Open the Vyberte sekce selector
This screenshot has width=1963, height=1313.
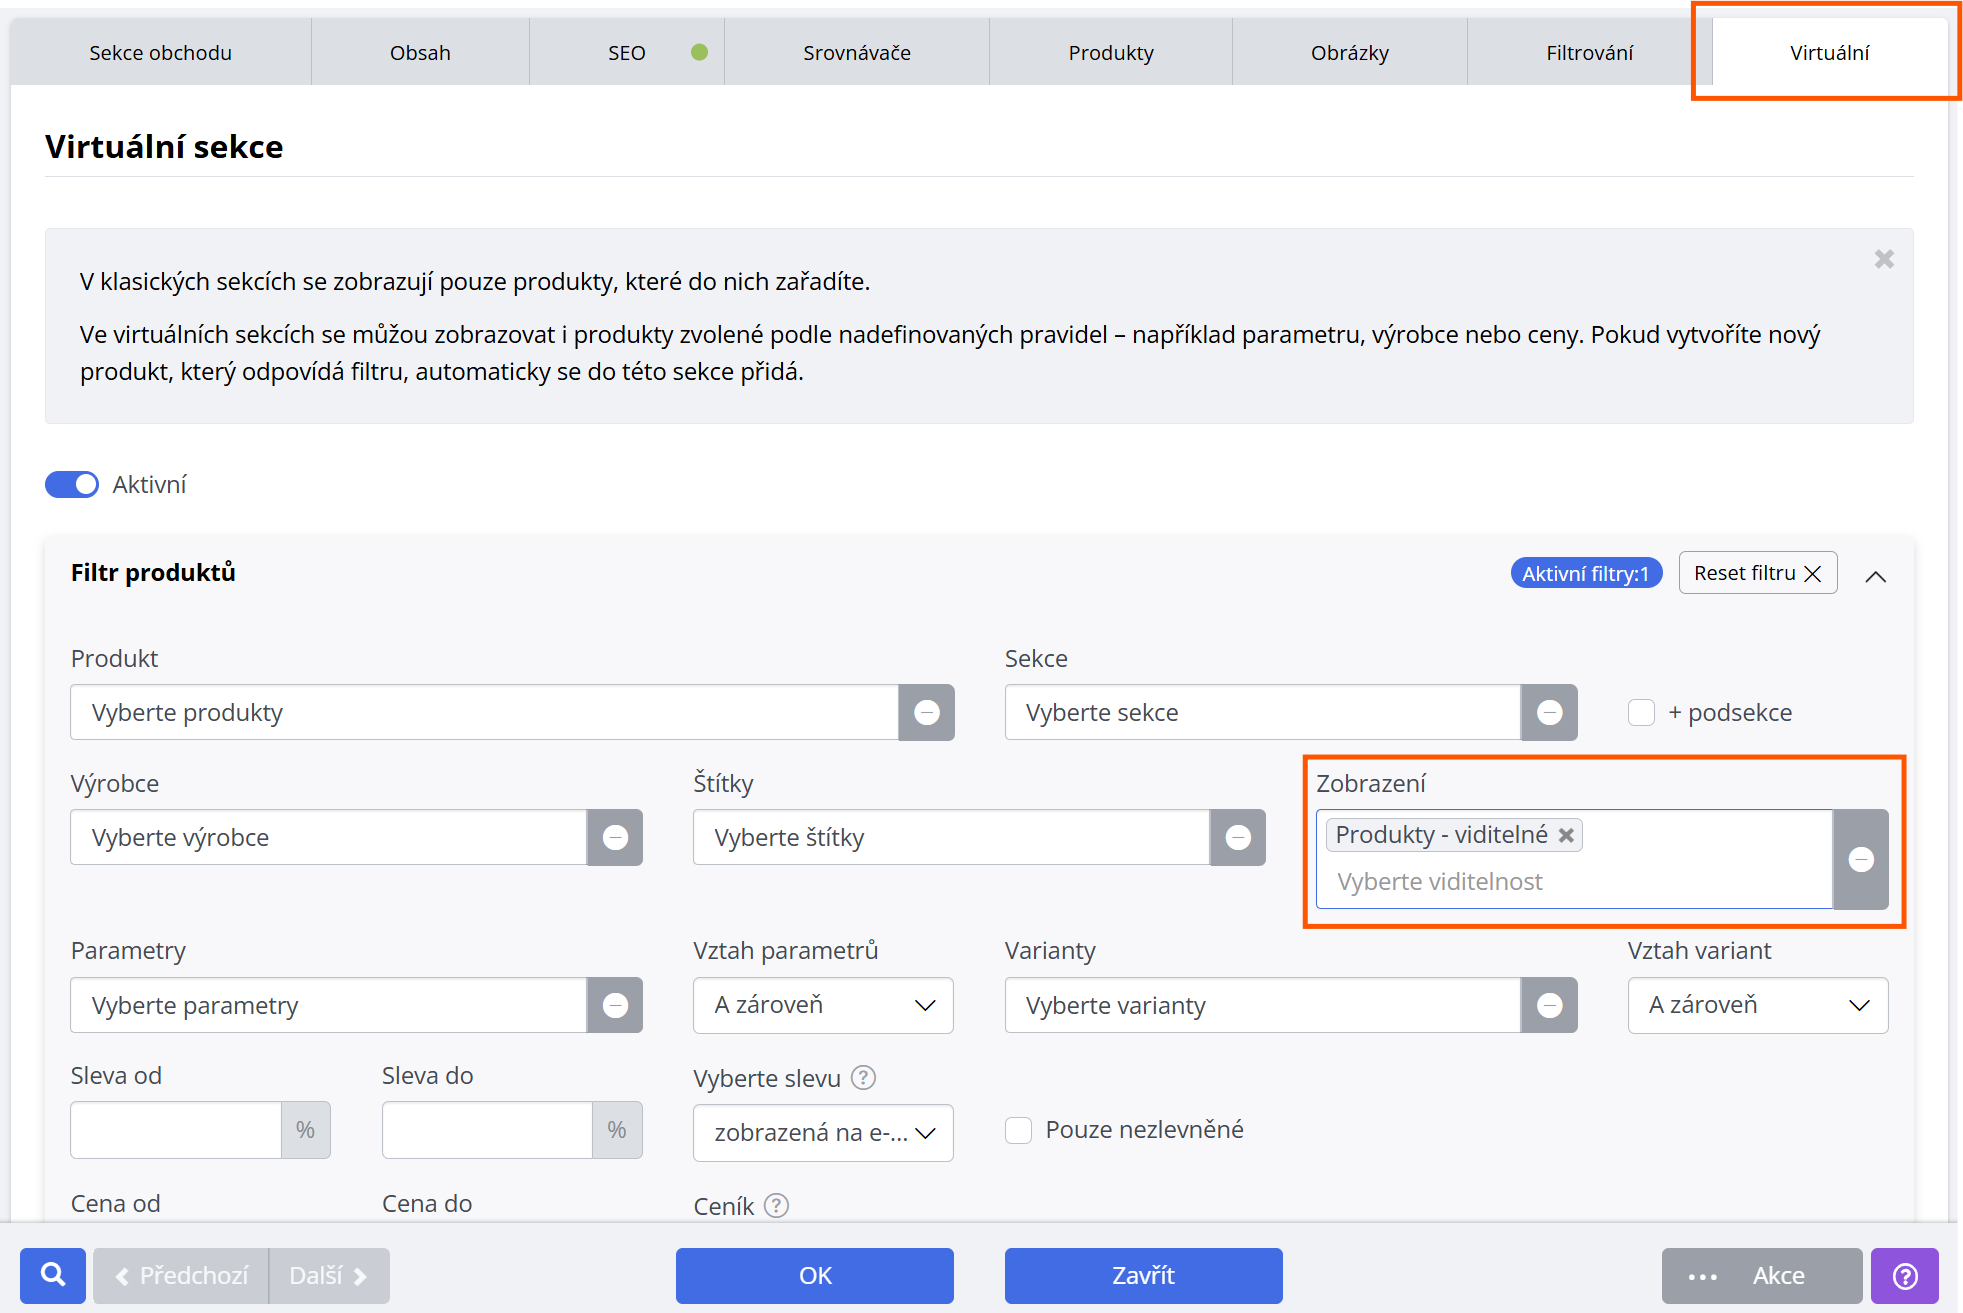tap(1263, 712)
